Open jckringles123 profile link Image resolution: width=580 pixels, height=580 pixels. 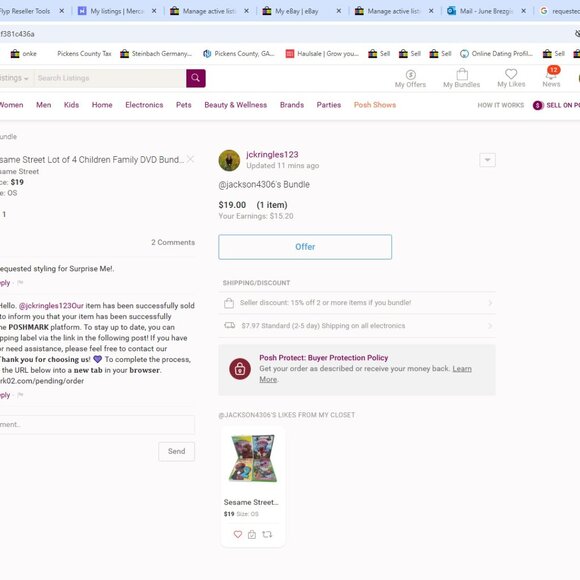(x=272, y=155)
